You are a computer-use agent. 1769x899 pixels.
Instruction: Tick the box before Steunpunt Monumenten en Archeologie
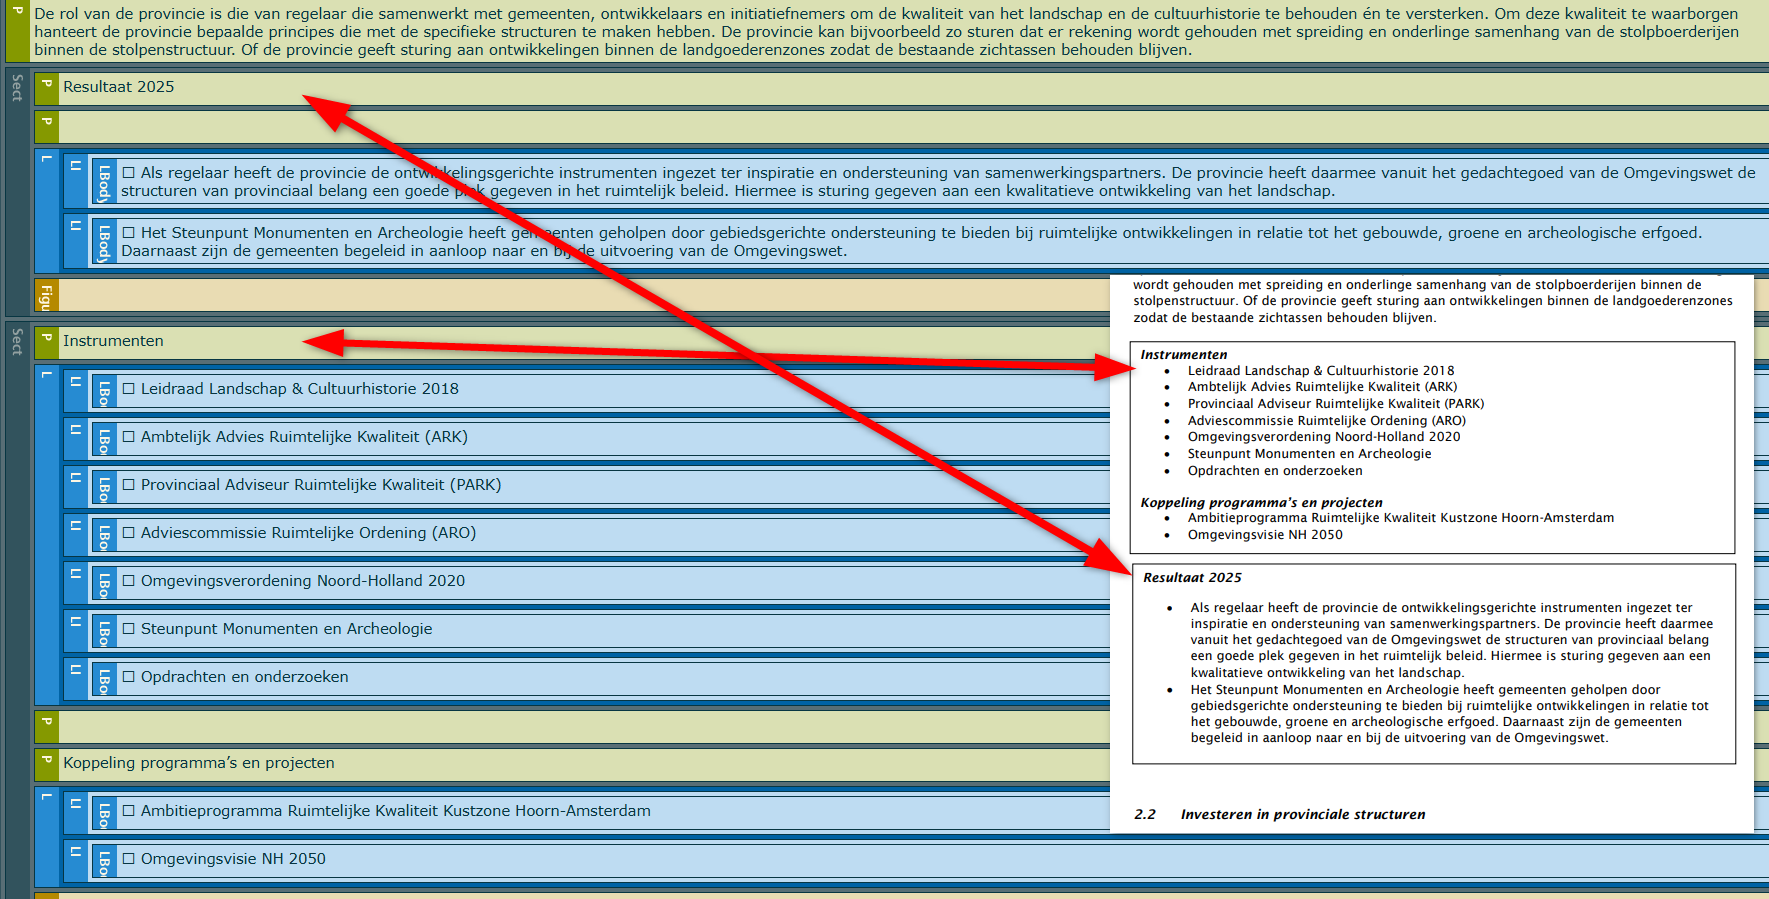(x=128, y=629)
